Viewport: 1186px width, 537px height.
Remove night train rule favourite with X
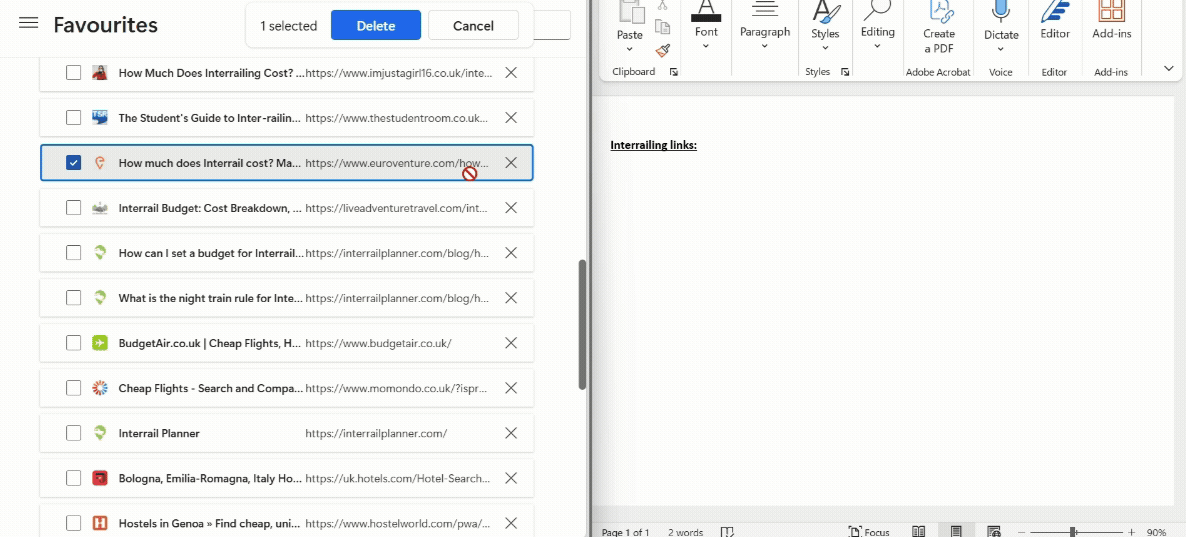coord(511,298)
